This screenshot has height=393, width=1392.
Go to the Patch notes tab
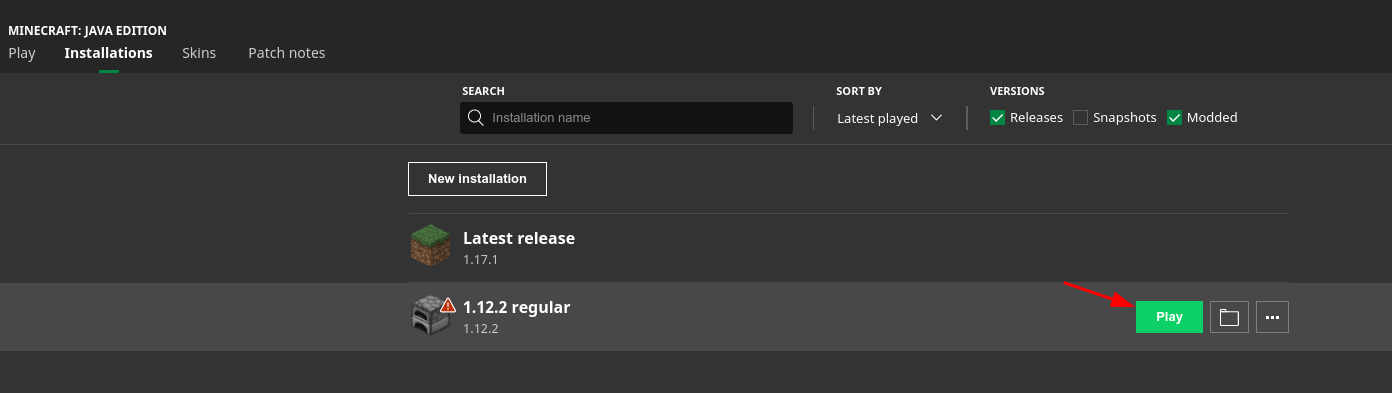[x=287, y=53]
